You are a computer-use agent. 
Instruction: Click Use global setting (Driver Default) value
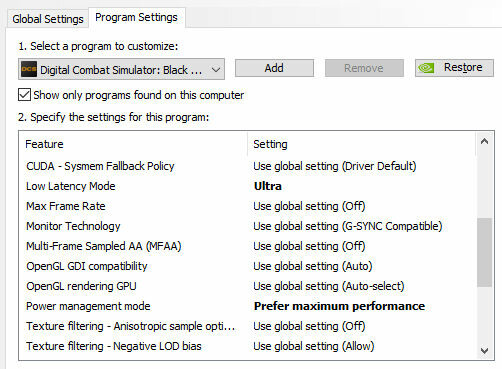(x=335, y=166)
